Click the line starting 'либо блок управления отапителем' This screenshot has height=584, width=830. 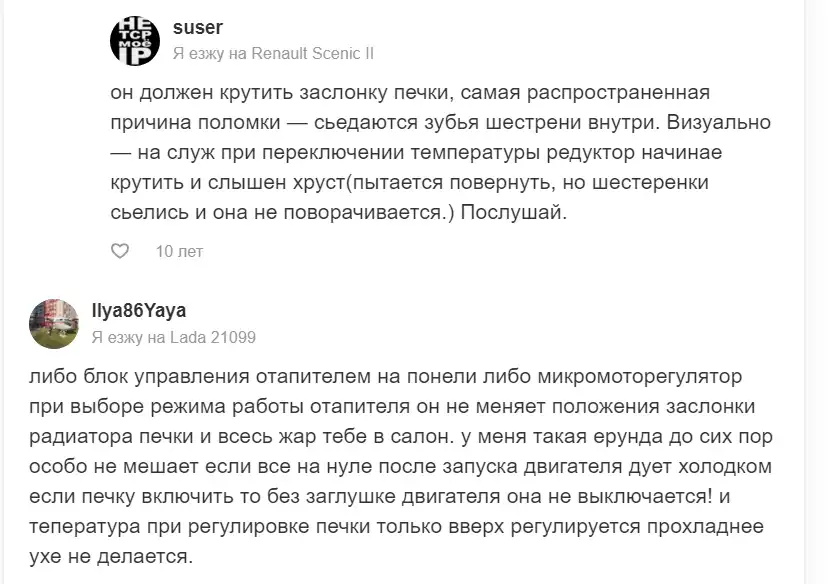386,376
